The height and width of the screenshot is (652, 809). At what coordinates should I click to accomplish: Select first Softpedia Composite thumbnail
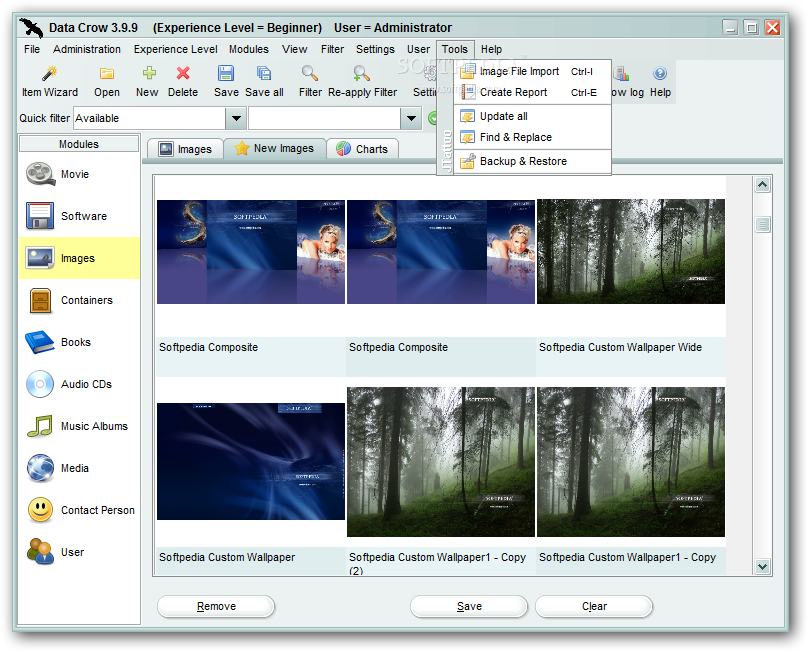click(251, 252)
